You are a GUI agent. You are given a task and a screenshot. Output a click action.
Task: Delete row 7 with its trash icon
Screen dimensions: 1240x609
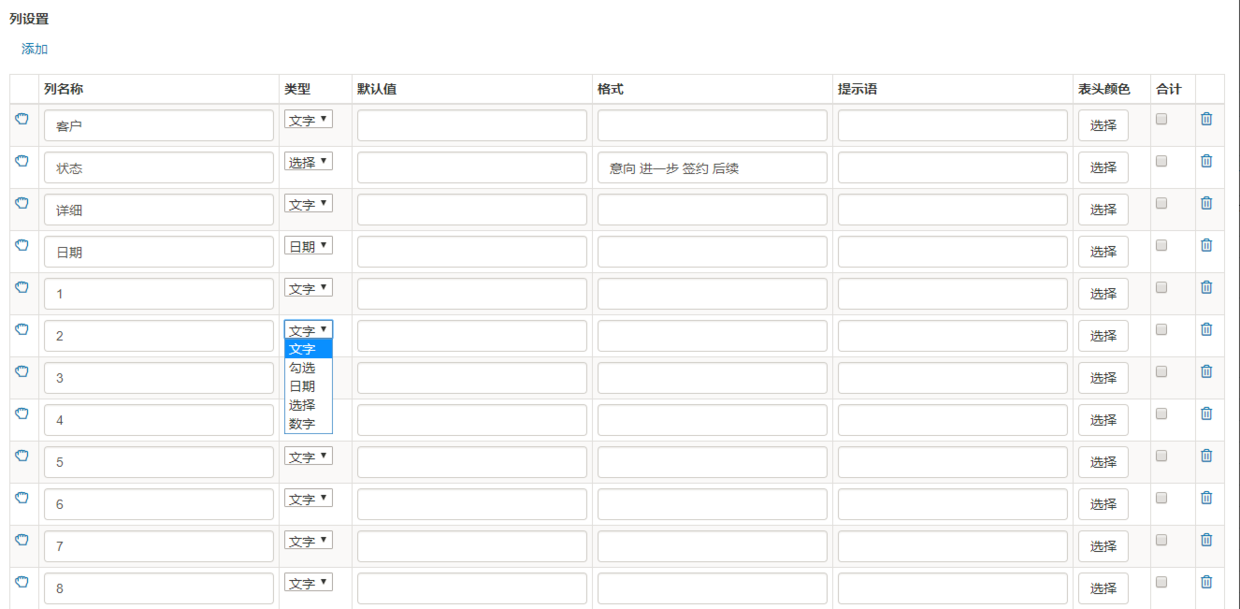[1206, 539]
